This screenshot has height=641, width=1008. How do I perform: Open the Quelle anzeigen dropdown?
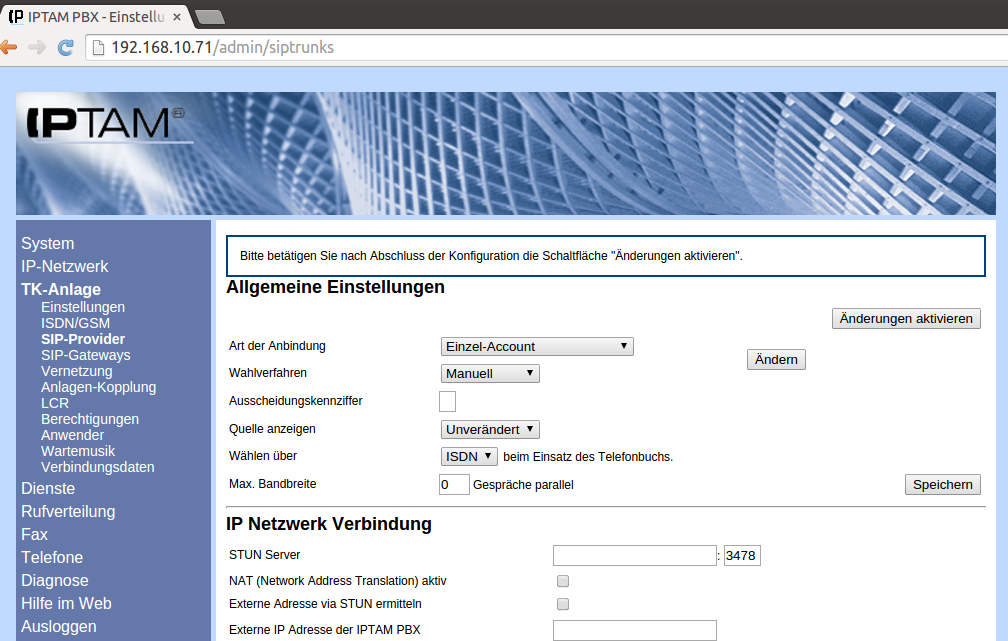tap(490, 429)
